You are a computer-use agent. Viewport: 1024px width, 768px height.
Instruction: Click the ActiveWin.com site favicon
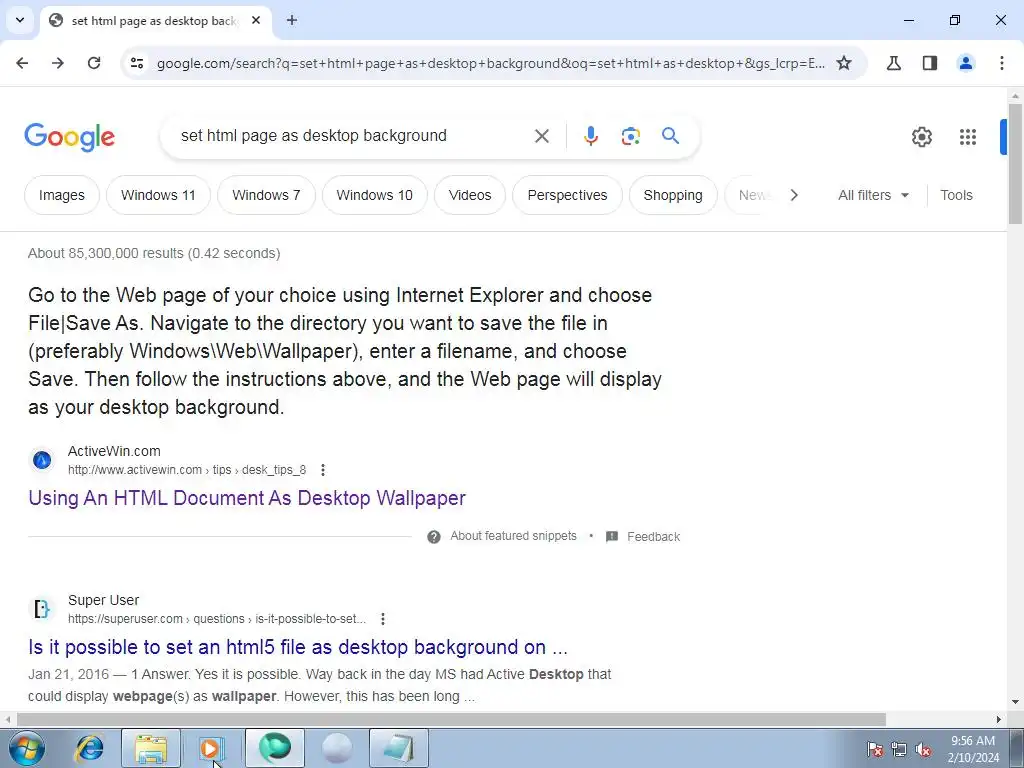click(x=42, y=460)
